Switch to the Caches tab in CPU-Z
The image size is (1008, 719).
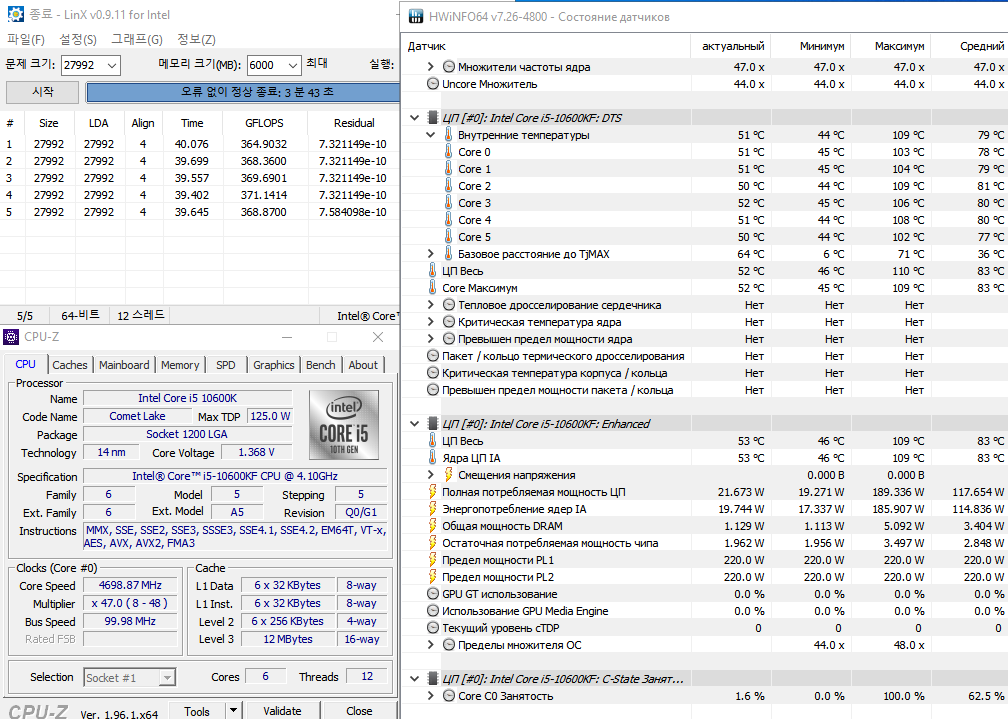(x=69, y=365)
